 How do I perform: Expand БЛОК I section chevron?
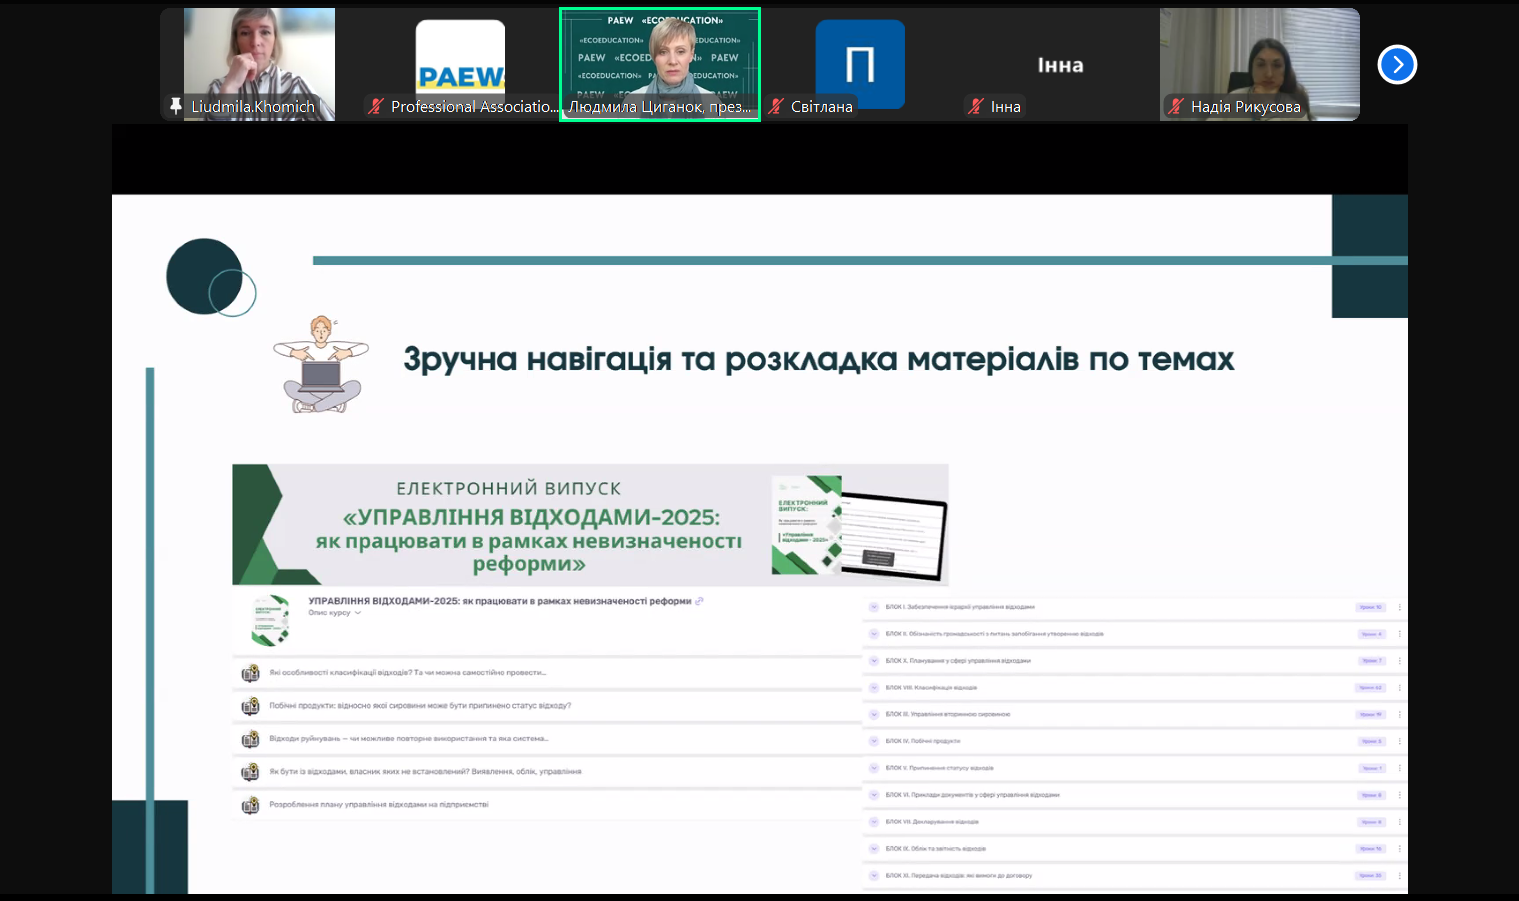(x=873, y=607)
